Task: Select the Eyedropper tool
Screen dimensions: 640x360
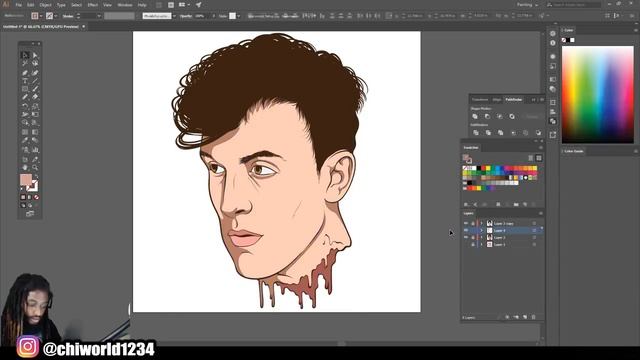Action: click(25, 140)
